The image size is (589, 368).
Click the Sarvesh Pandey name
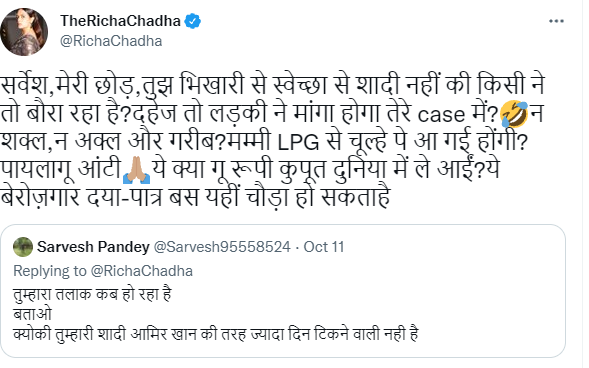(x=93, y=247)
